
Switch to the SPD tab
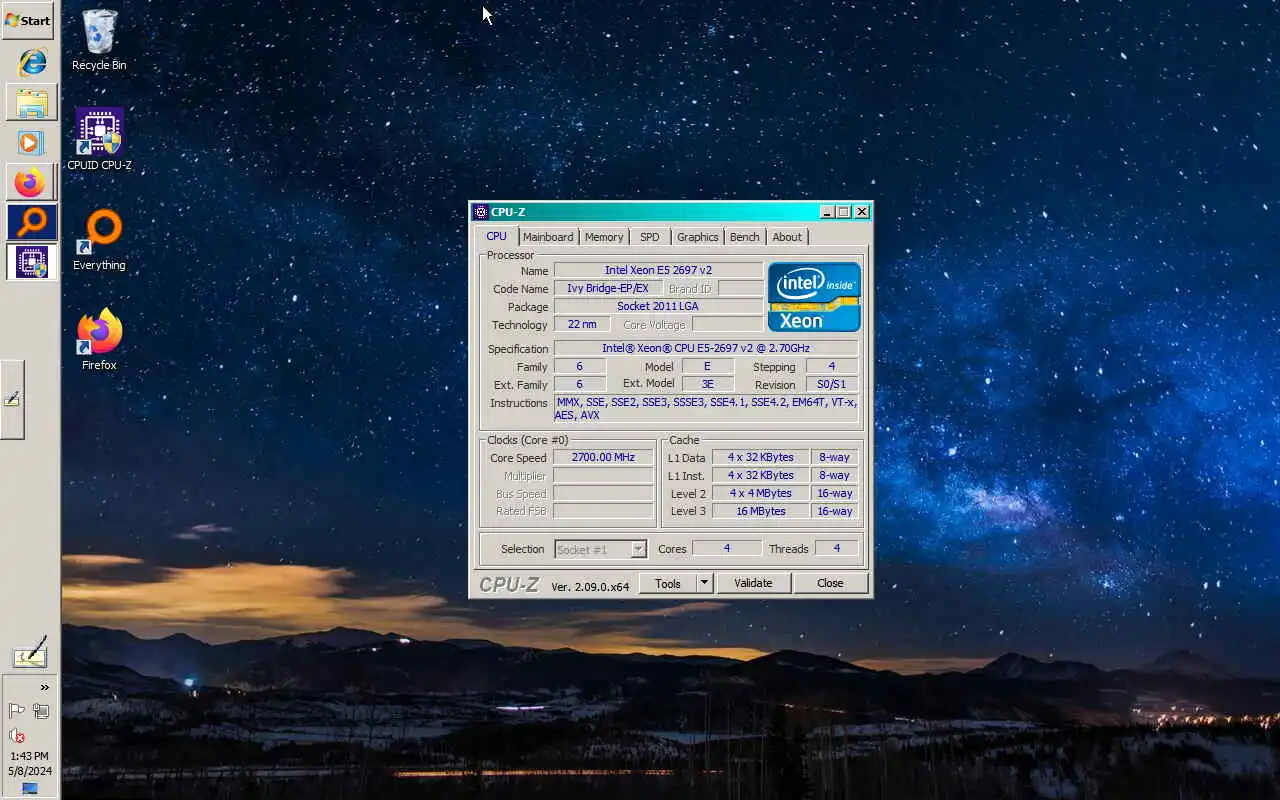click(x=650, y=237)
